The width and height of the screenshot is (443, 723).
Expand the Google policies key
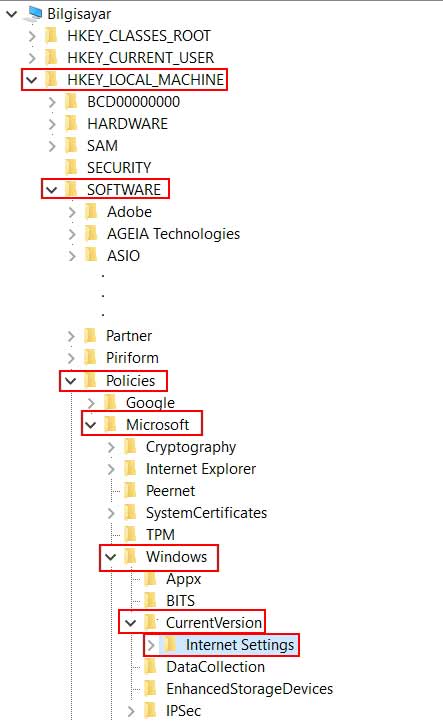91,403
